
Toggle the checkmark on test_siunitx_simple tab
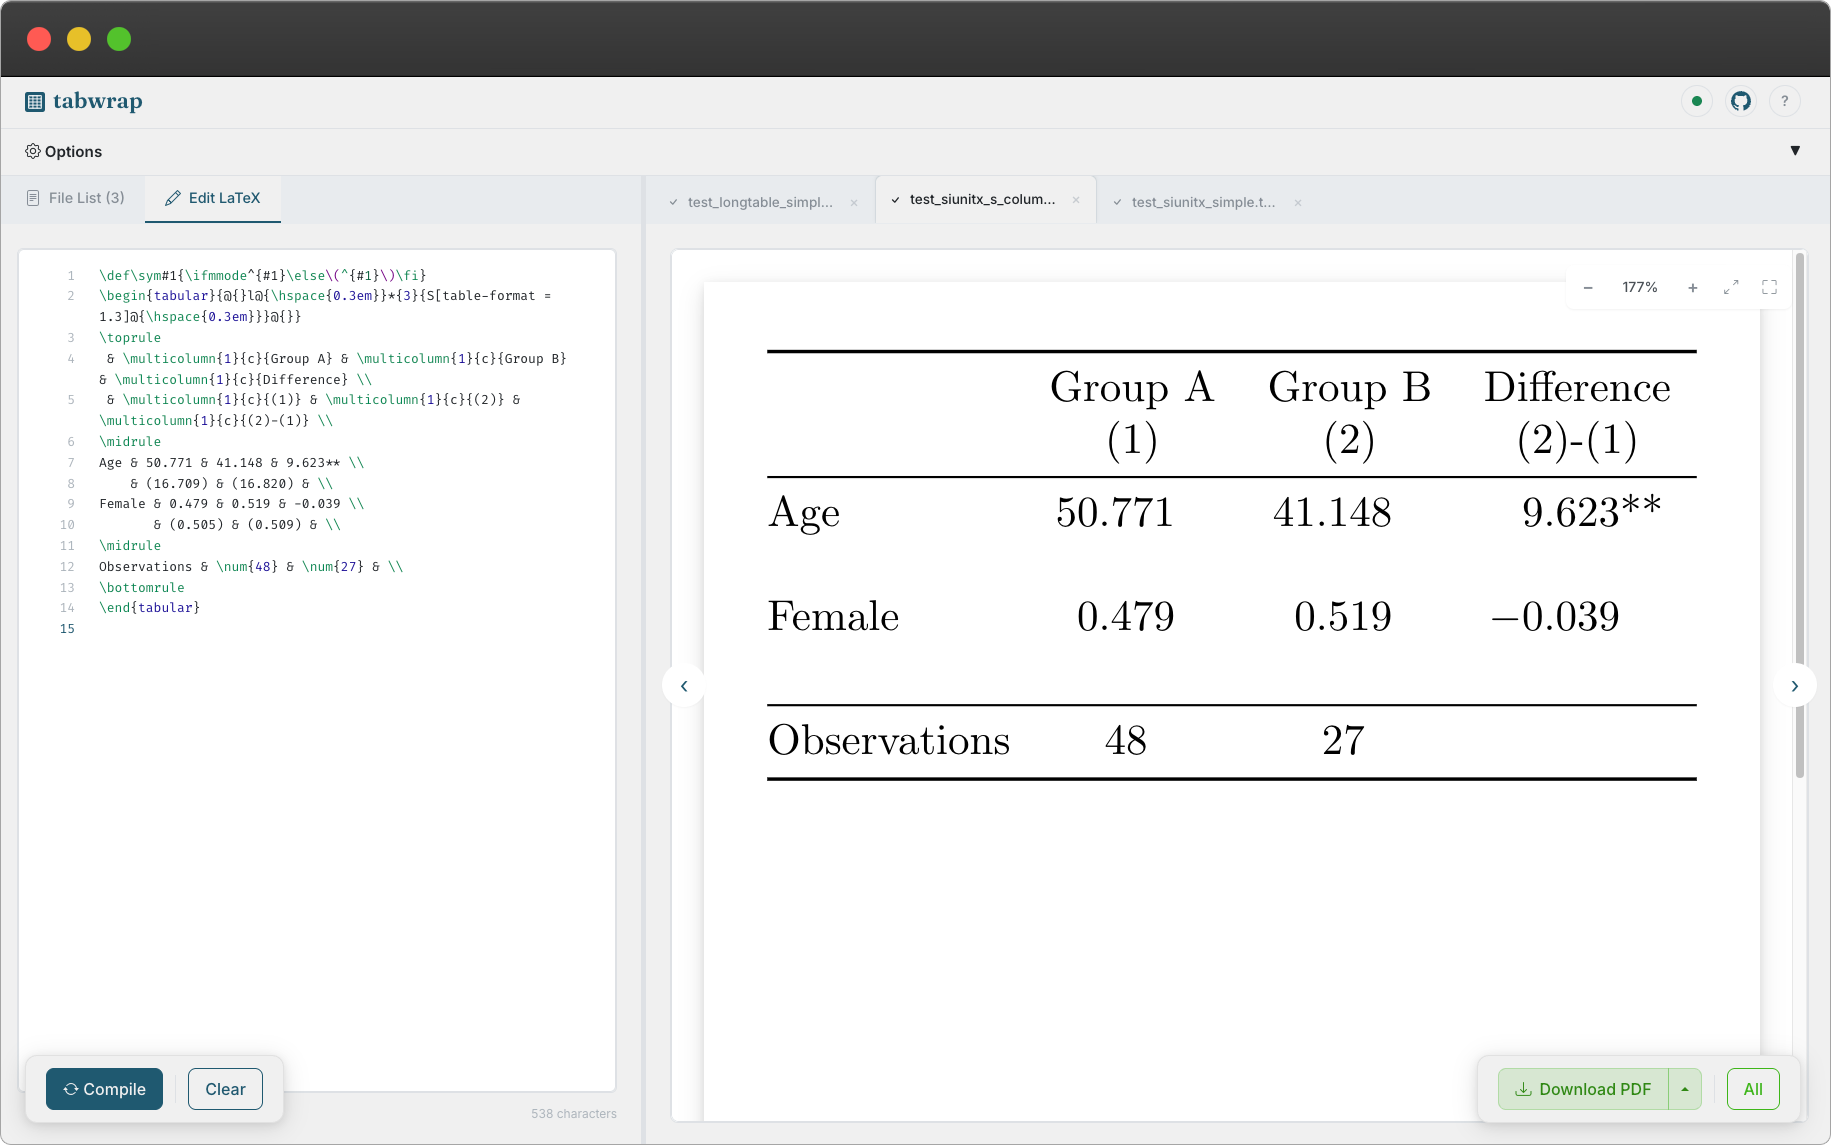coord(1118,201)
